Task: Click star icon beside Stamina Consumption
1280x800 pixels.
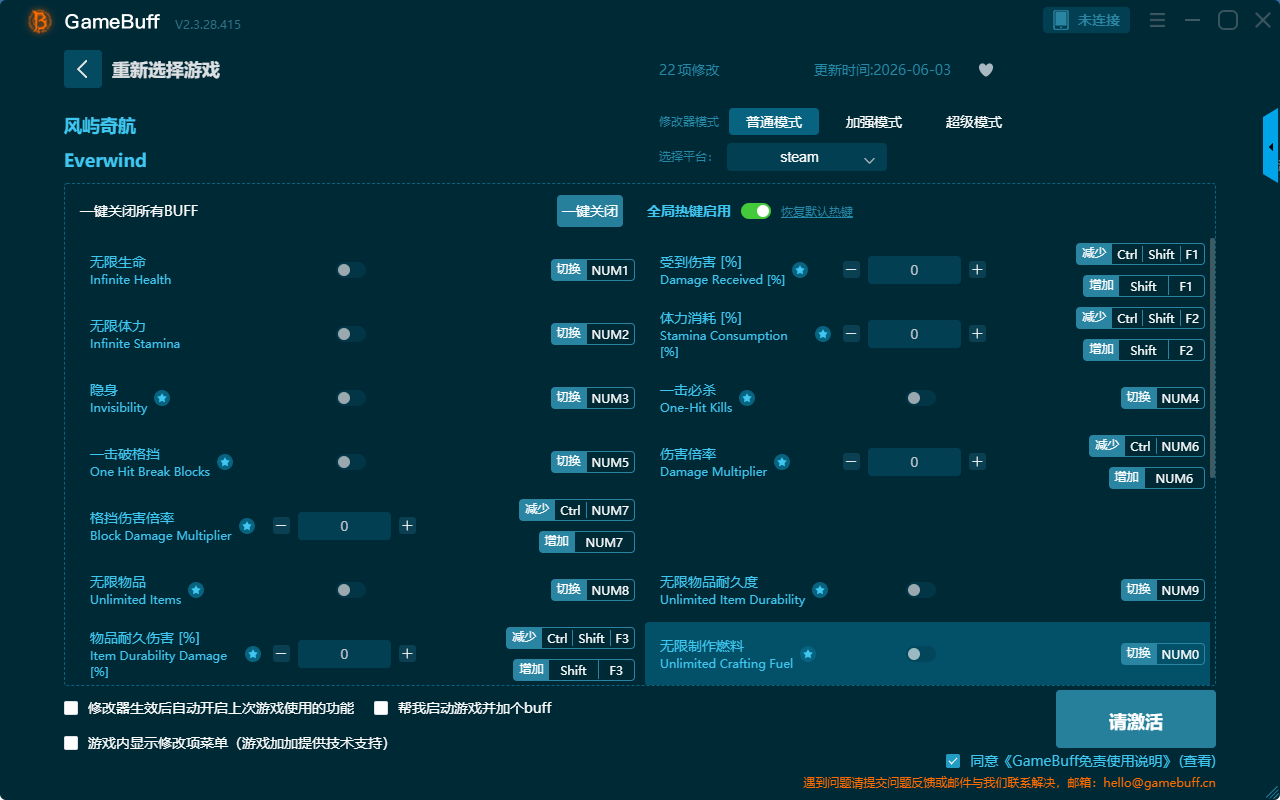Action: pyautogui.click(x=822, y=334)
